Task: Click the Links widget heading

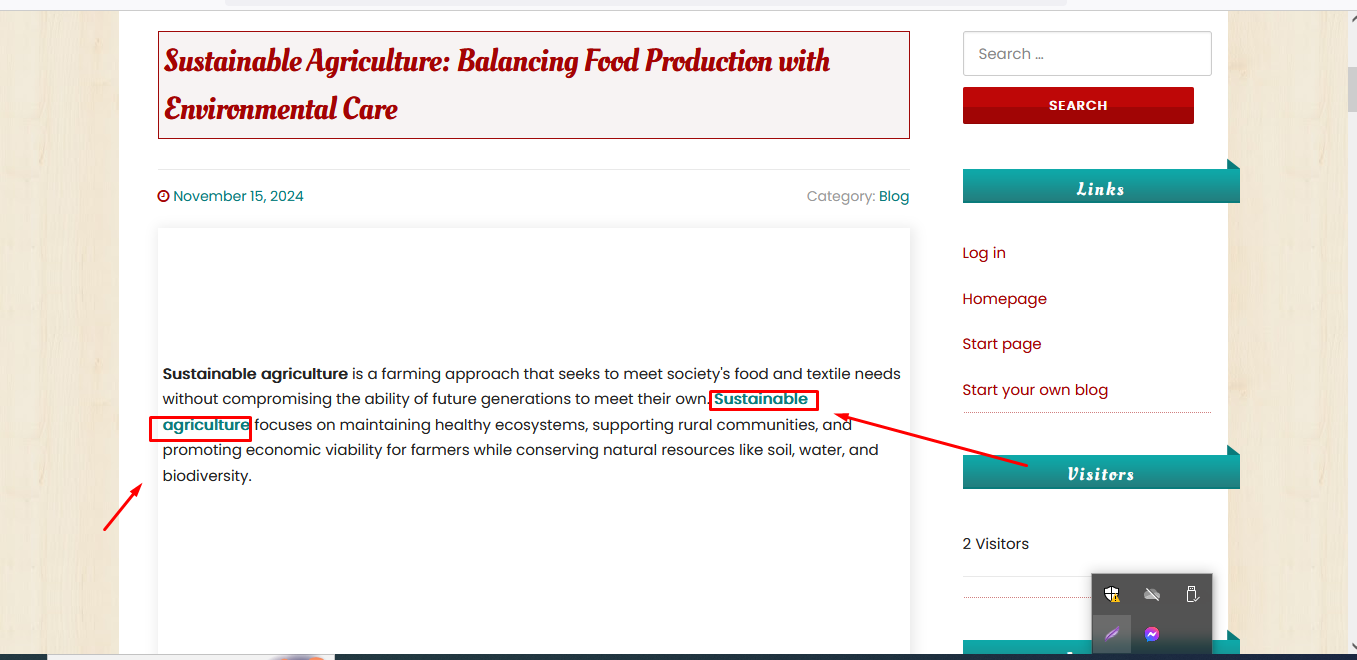Action: coord(1100,189)
